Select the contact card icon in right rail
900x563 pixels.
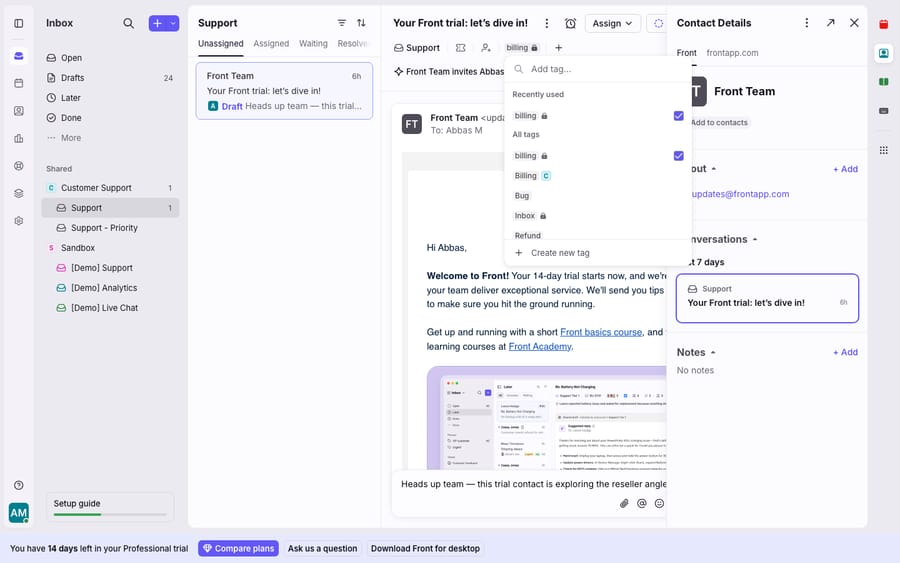coord(883,53)
